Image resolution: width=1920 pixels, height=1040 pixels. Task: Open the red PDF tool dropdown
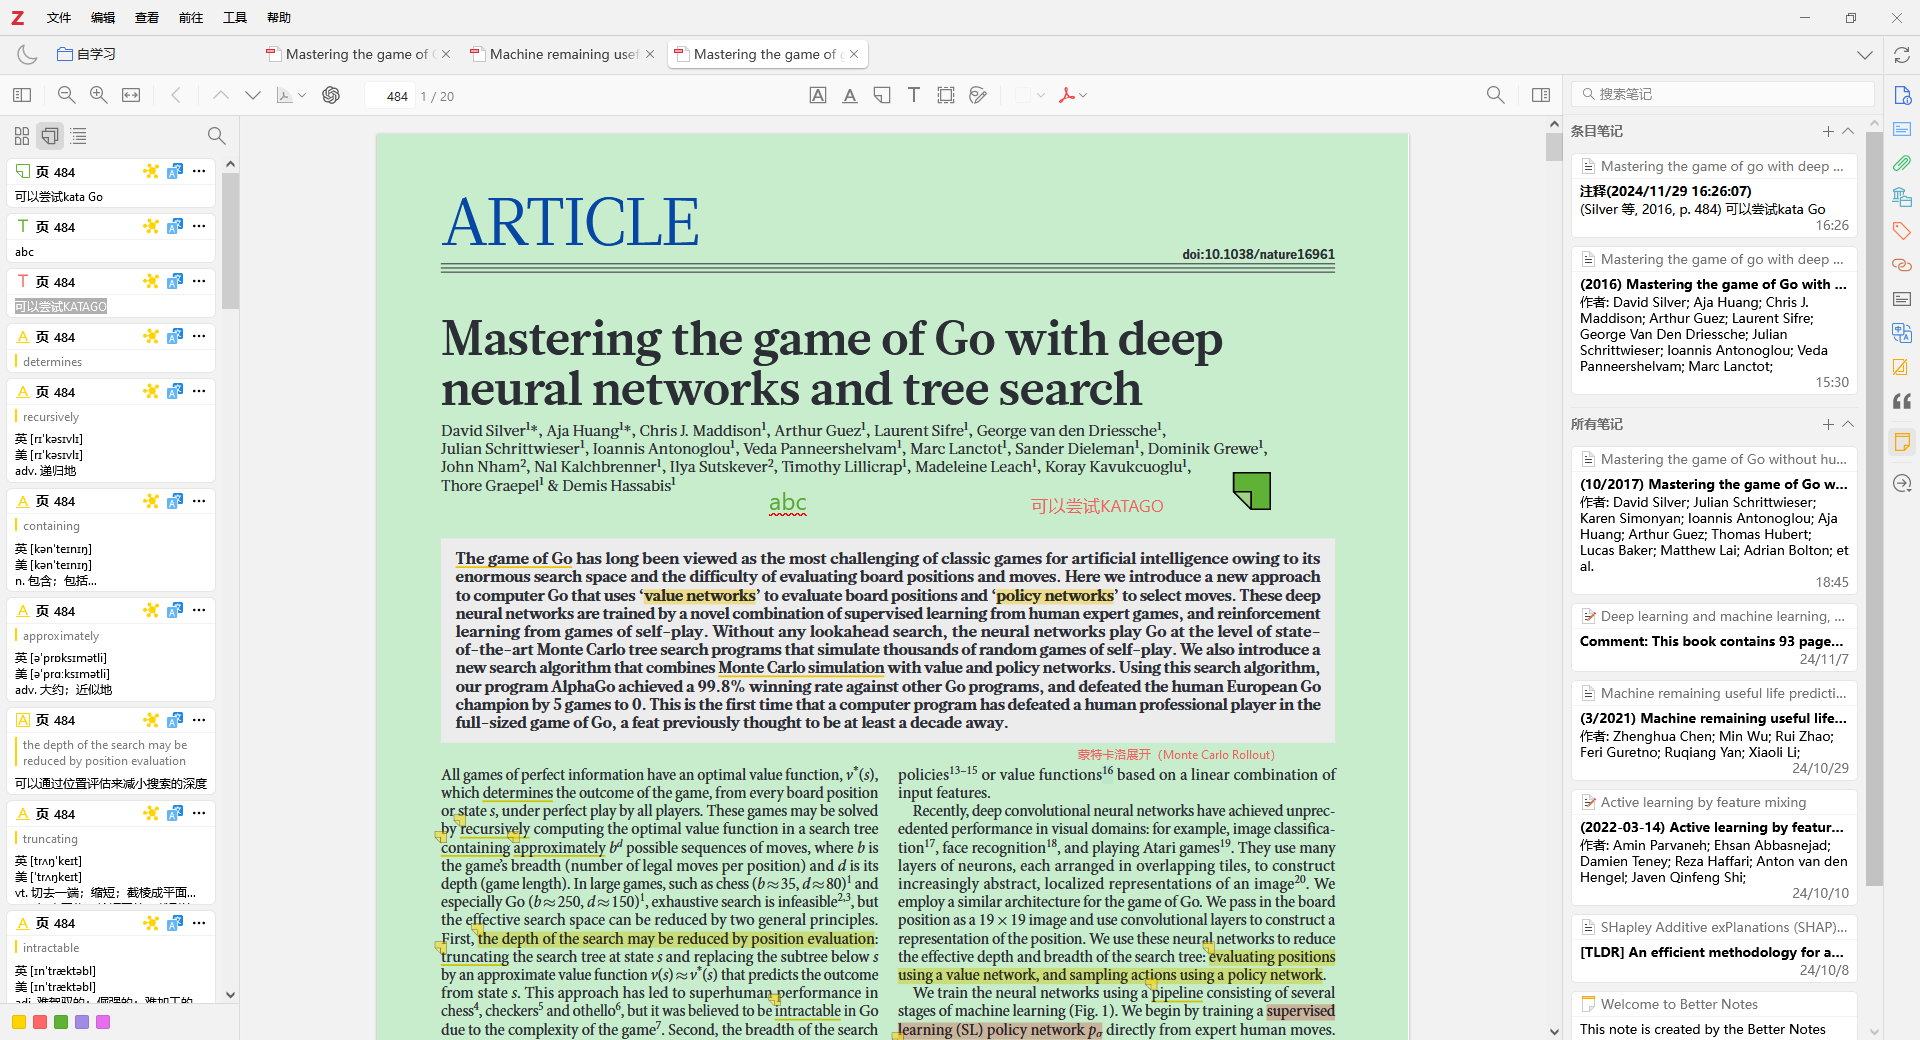pos(1073,95)
